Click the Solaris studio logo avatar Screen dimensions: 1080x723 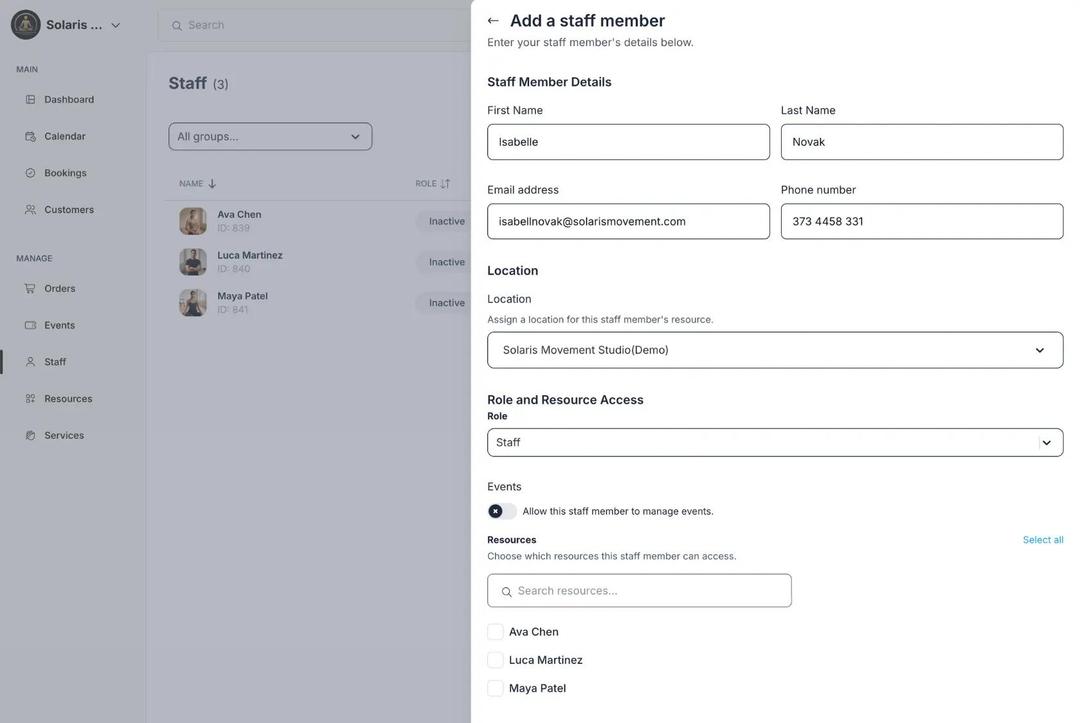click(x=26, y=25)
